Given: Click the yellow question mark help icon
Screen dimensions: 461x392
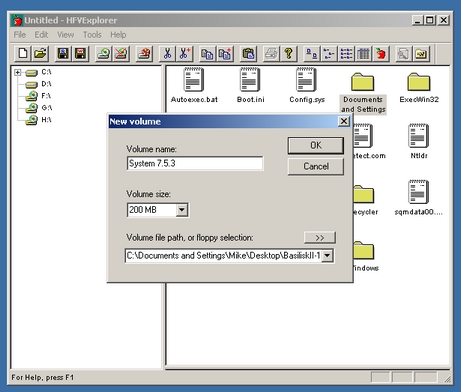Looking at the screenshot, I should (288, 53).
